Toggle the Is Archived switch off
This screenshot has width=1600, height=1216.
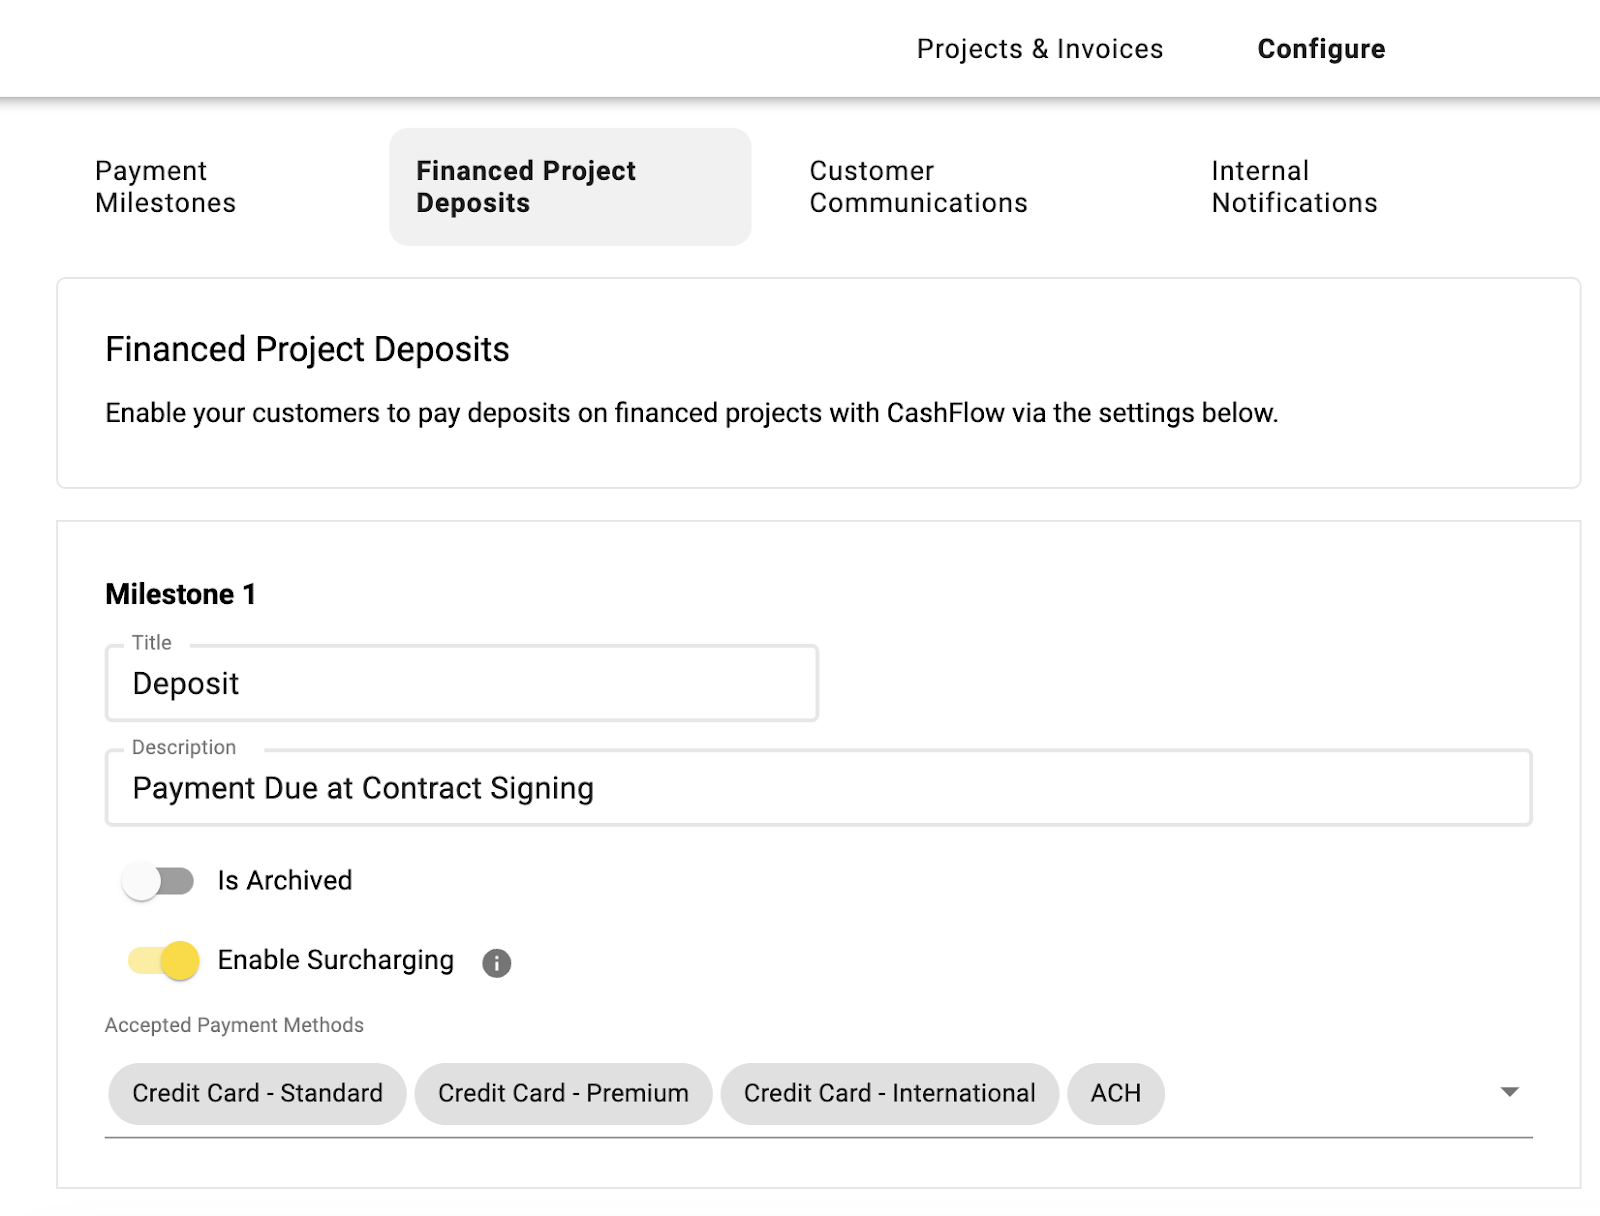(160, 881)
